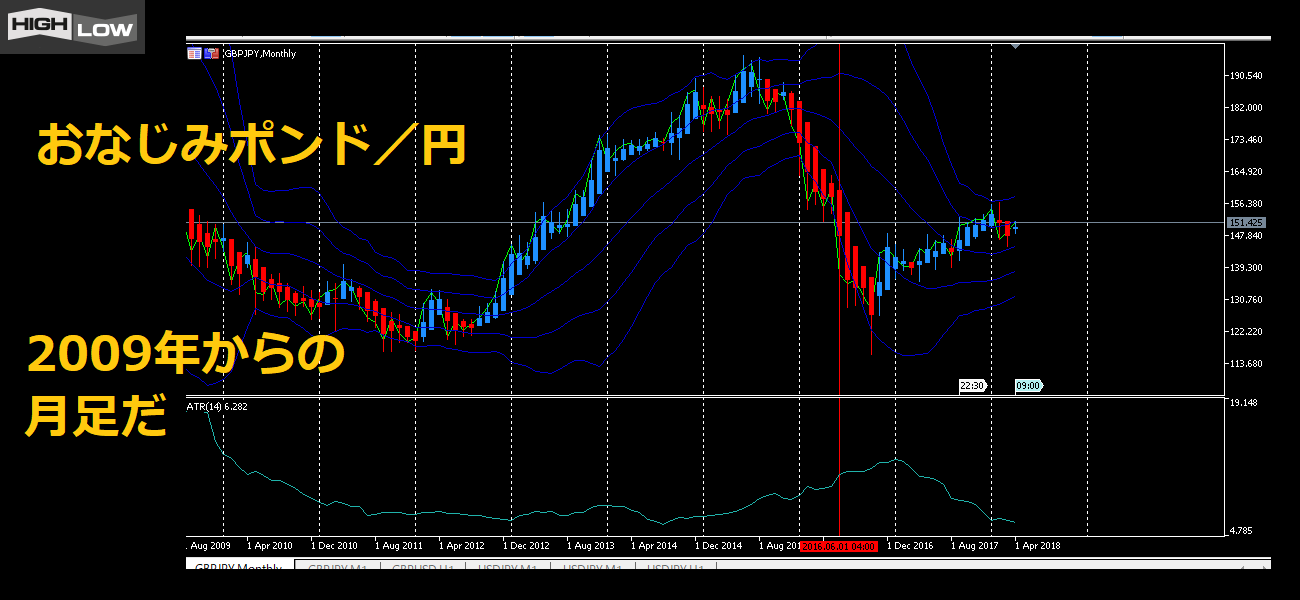Viewport: 1300px width, 600px height.
Task: Click the ATR(14) indicator label
Action: 216,406
